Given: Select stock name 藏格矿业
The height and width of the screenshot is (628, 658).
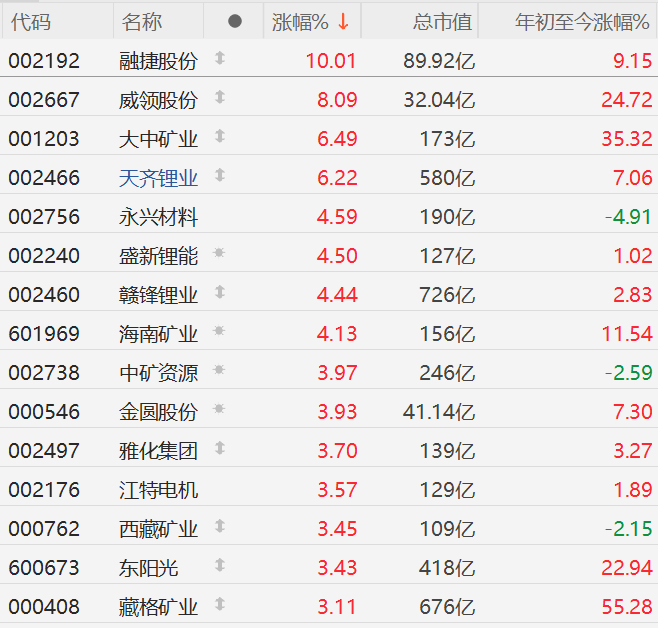Looking at the screenshot, I should click(x=158, y=607).
